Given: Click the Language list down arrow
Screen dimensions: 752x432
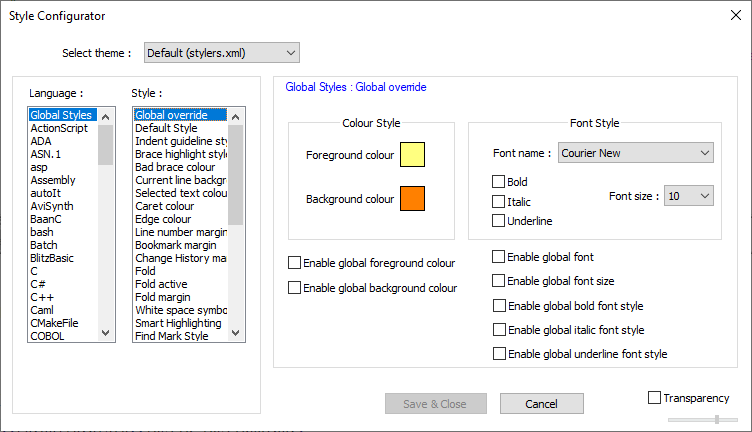Looking at the screenshot, I should point(106,332).
